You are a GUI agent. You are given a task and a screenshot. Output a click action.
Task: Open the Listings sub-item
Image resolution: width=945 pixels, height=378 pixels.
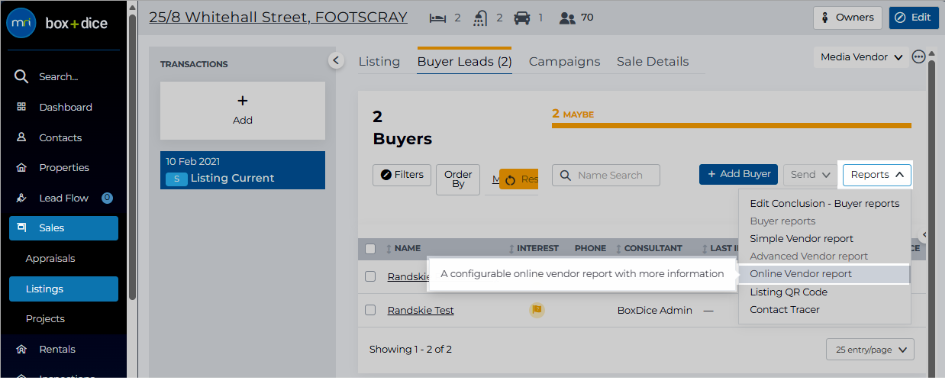[x=63, y=289]
